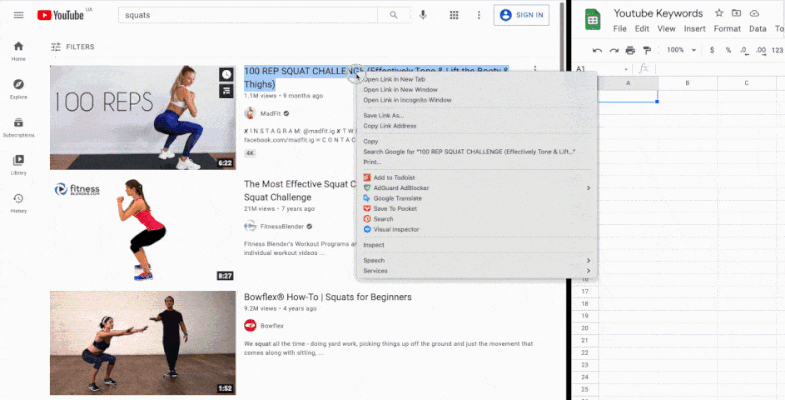
Task: Expand the Speech submenu
Action: click(x=477, y=260)
